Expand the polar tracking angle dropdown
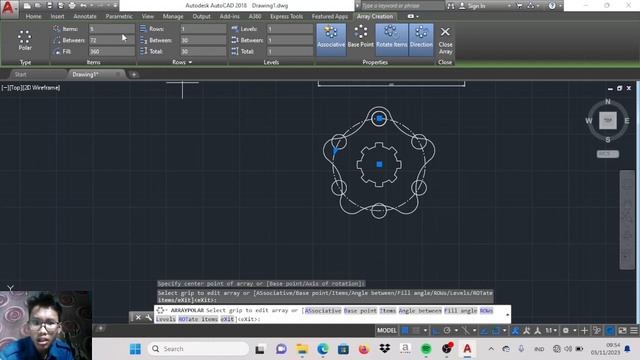 [456, 330]
